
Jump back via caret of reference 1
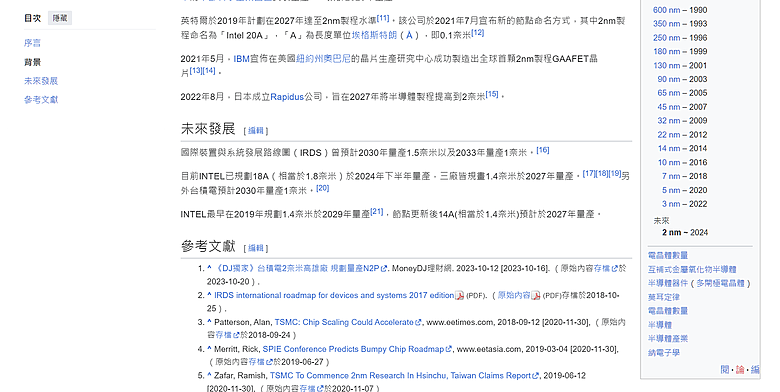coord(209,268)
